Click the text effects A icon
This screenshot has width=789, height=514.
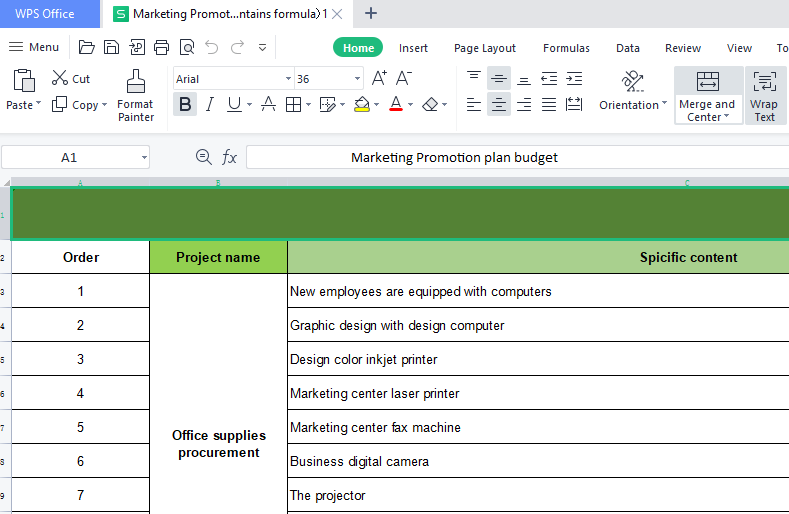268,104
